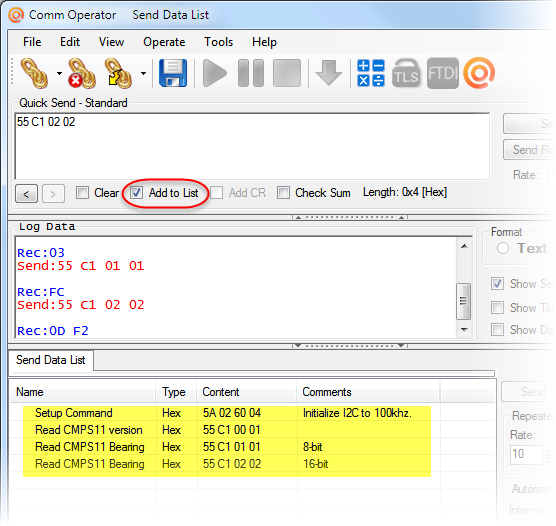Click the Type column header
The image size is (556, 526).
tap(176, 392)
